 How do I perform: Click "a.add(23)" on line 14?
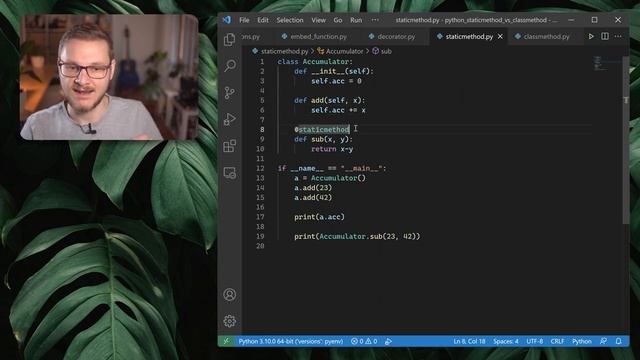(x=313, y=188)
